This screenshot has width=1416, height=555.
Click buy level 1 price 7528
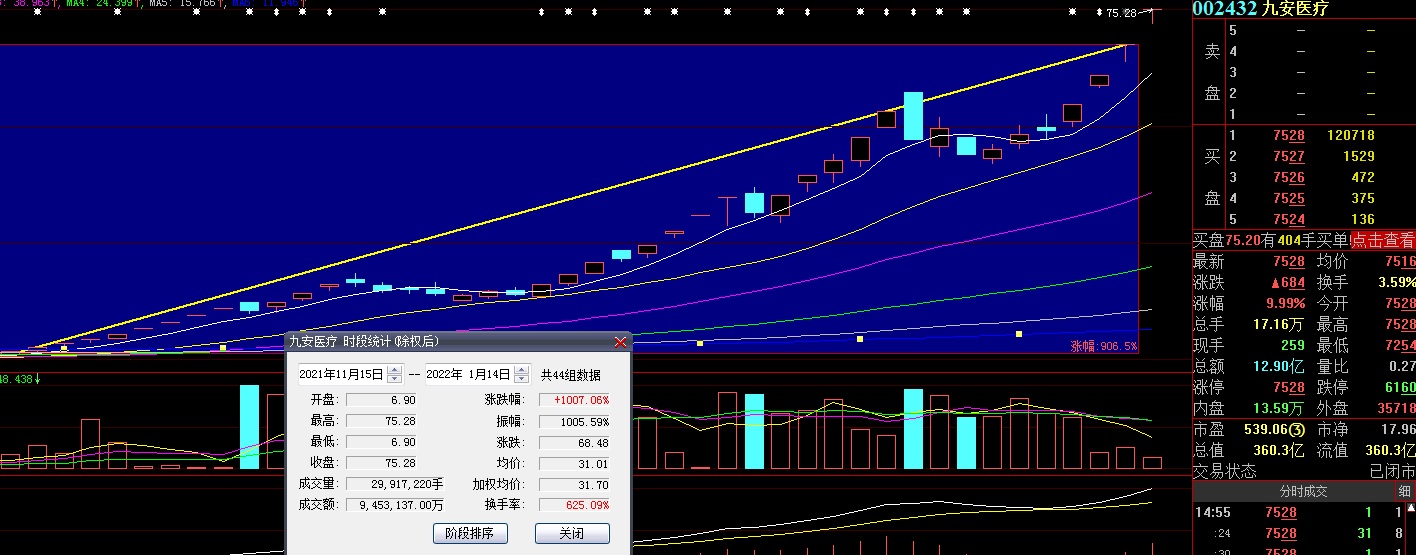[x=1288, y=135]
